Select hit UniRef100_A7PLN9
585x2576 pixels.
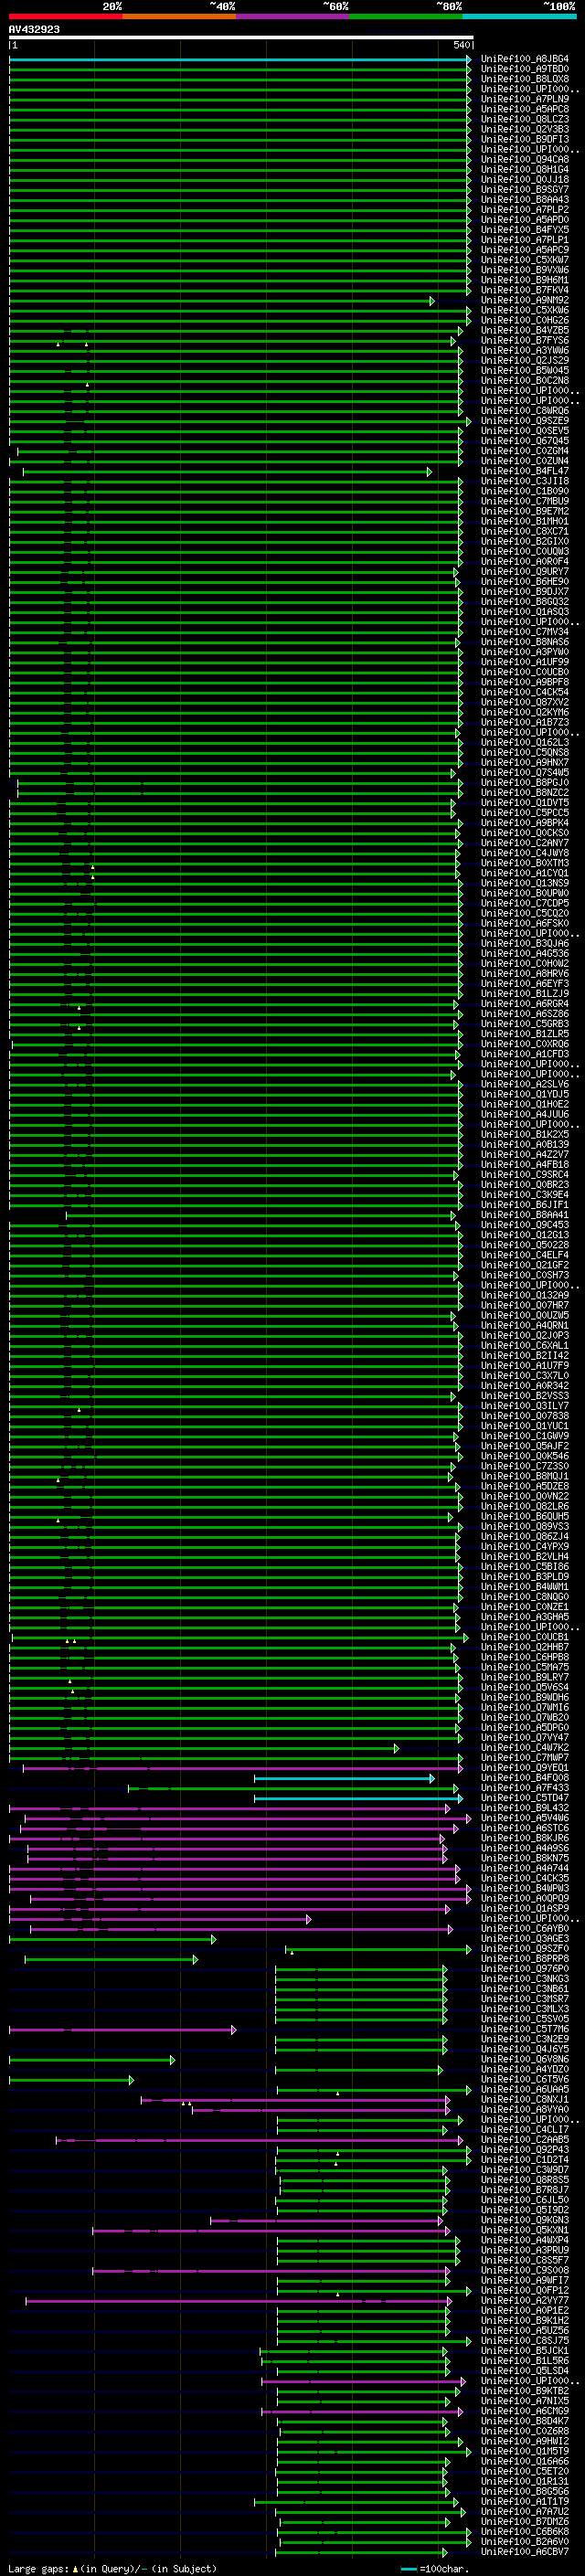[525, 99]
